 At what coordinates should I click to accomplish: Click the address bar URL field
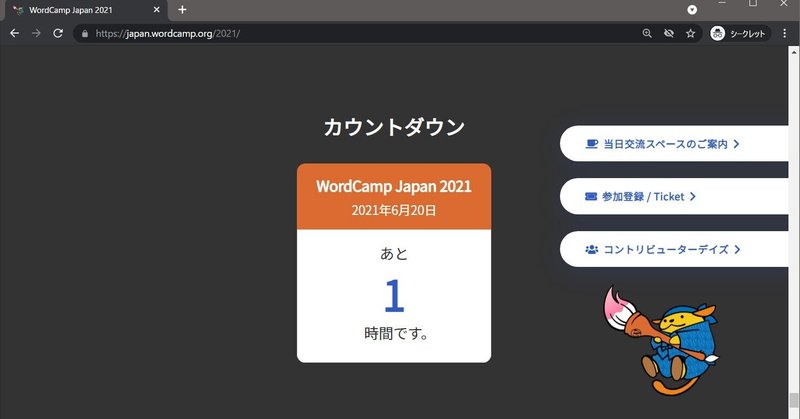pyautogui.click(x=357, y=34)
